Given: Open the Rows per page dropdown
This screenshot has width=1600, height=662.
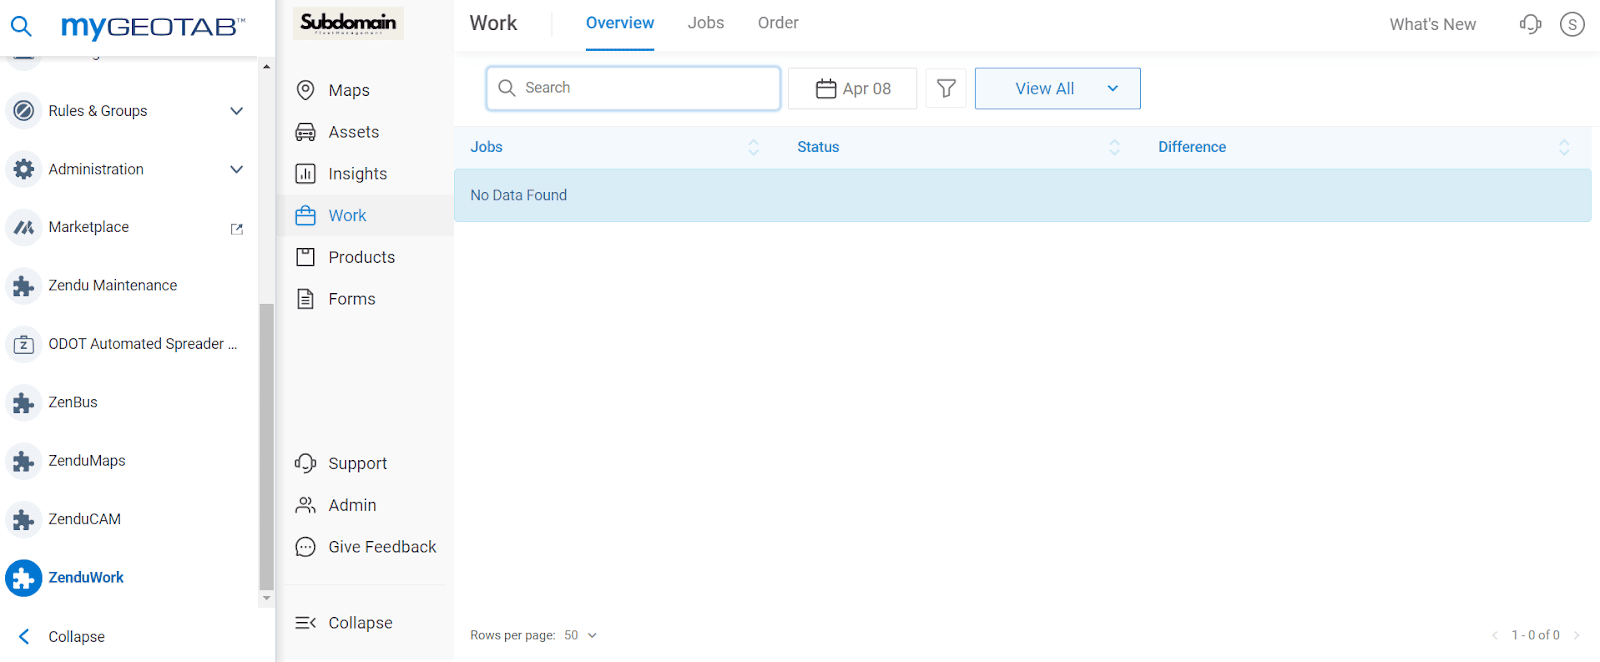Looking at the screenshot, I should tap(580, 635).
